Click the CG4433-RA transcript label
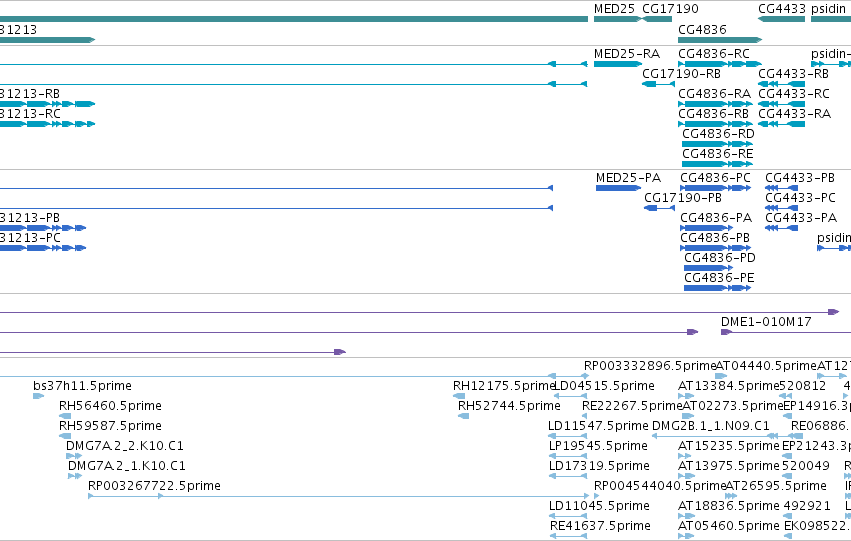Image resolution: width=851 pixels, height=541 pixels. coord(795,114)
